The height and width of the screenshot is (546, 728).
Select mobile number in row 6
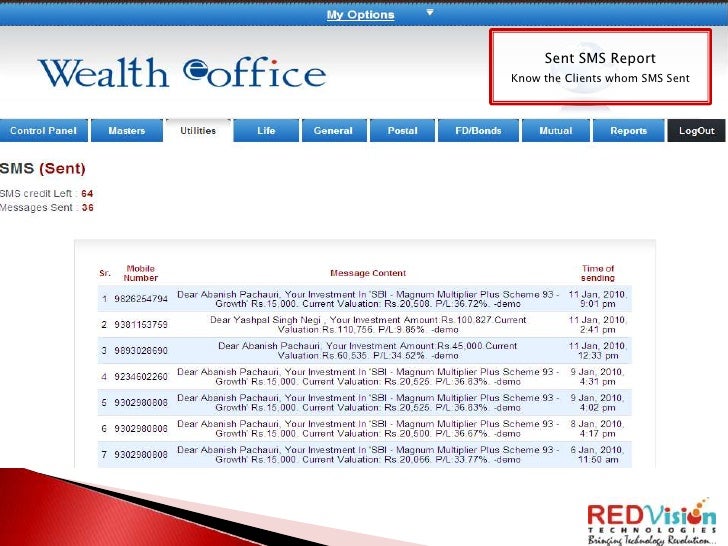(x=141, y=429)
